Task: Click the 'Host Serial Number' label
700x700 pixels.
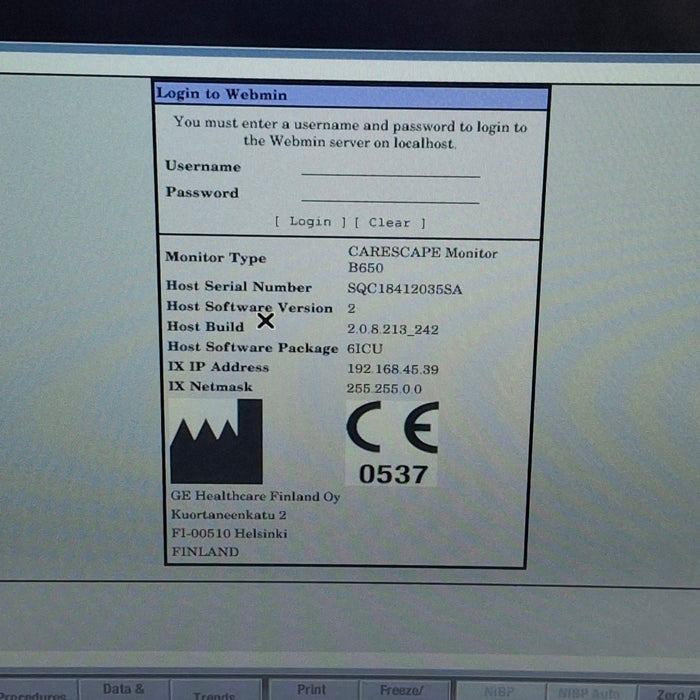Action: (239, 286)
